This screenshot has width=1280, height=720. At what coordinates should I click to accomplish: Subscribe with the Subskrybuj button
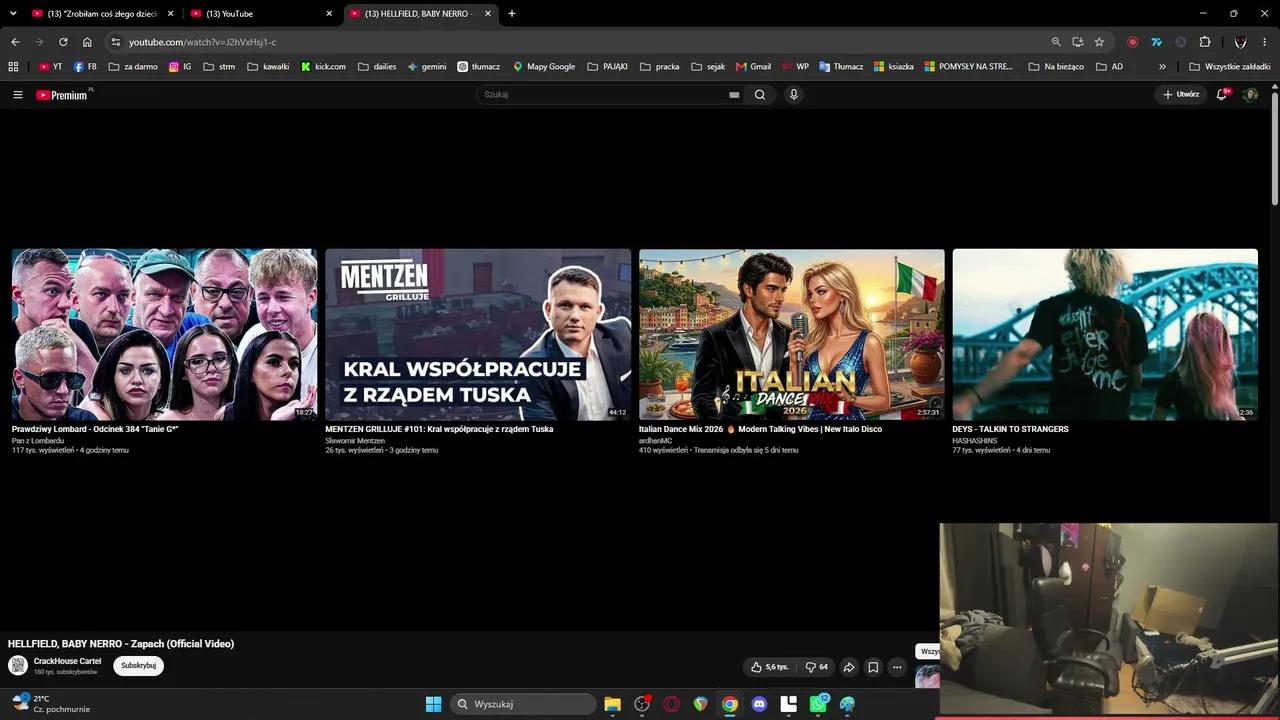[138, 666]
